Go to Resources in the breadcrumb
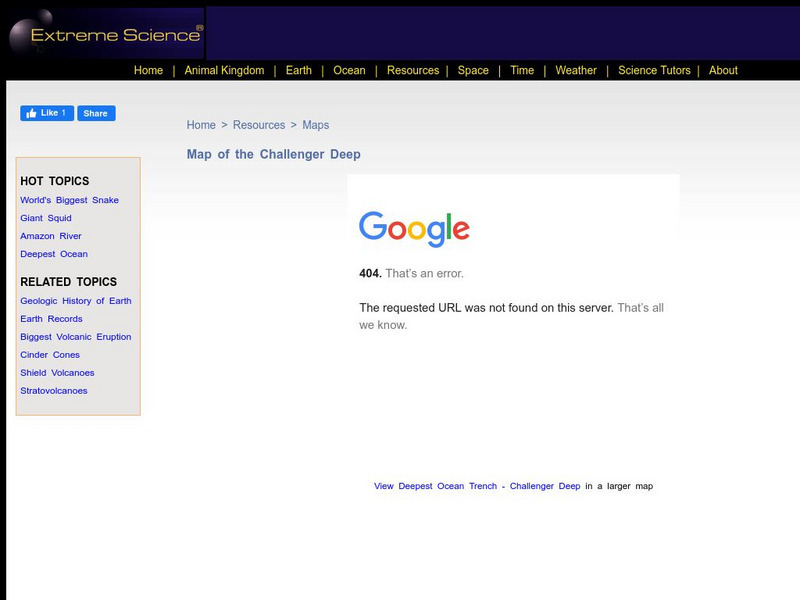The width and height of the screenshot is (800, 600). point(259,125)
